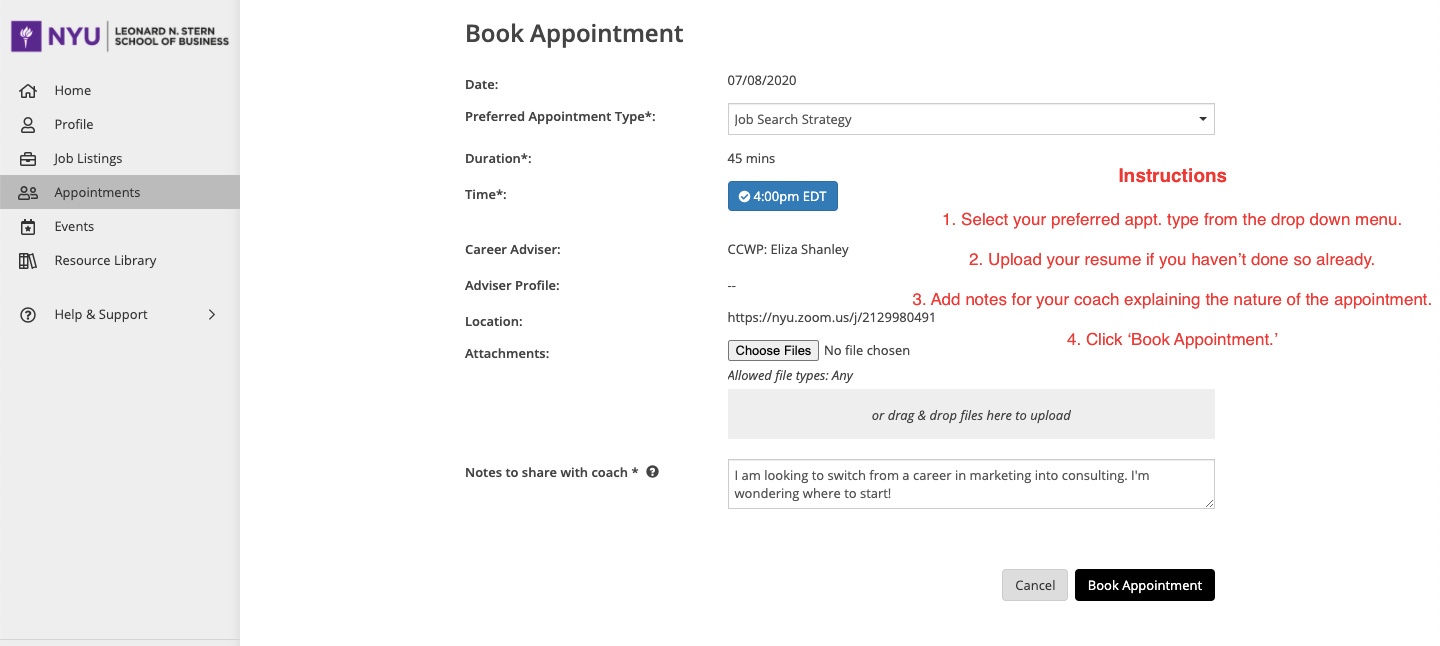Viewport: 1440px width, 646px height.
Task: Click the Appointments people icon
Action: [x=28, y=193]
